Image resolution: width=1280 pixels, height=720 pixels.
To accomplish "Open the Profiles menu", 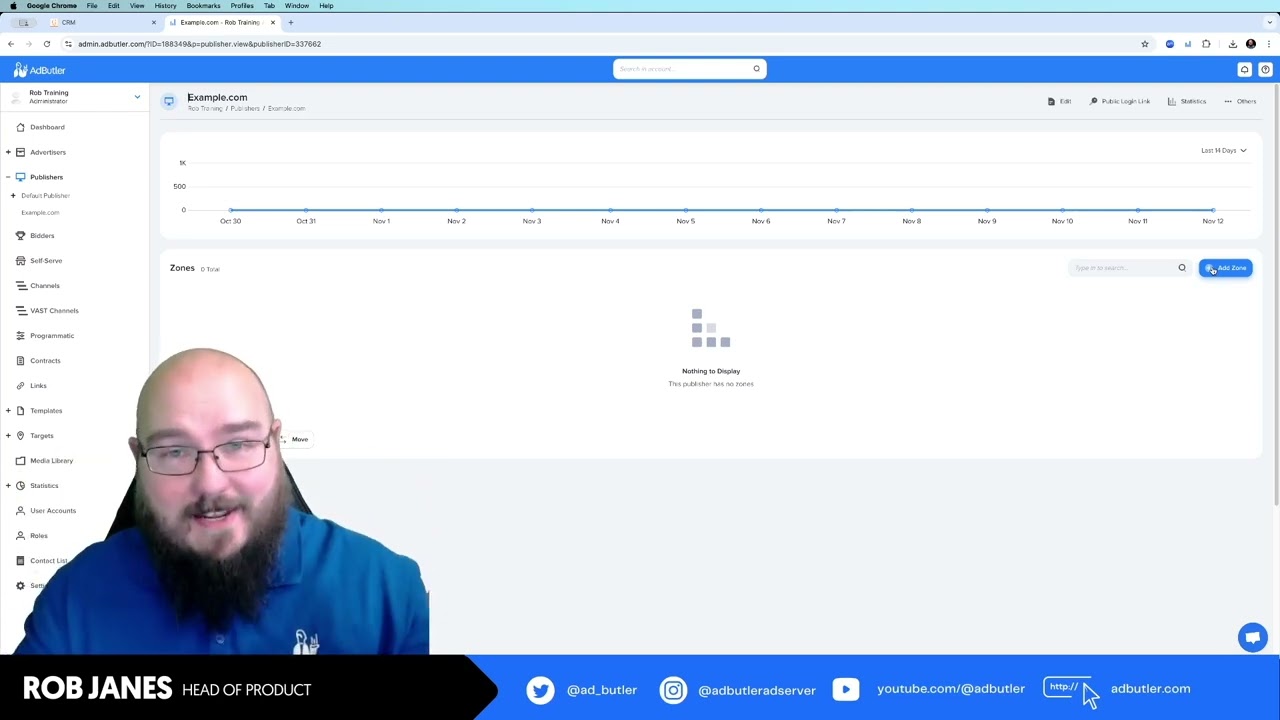I will tap(242, 6).
